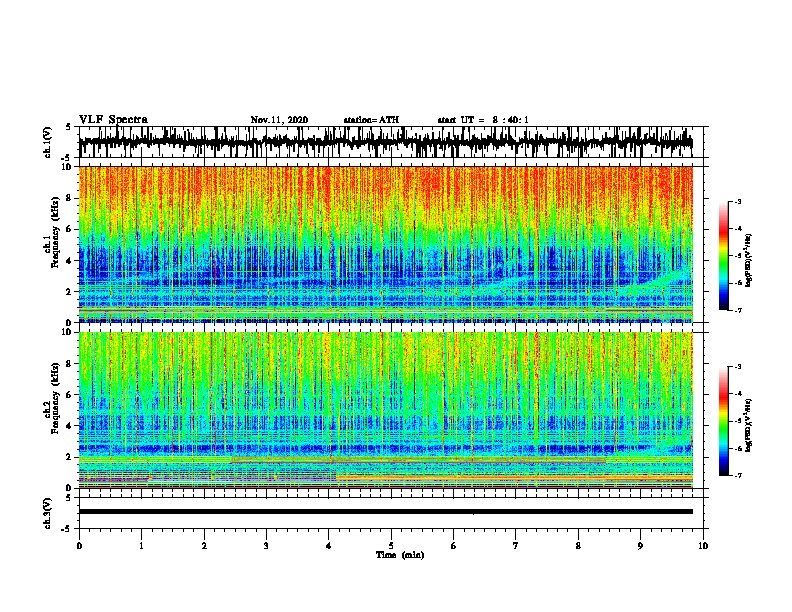
Task: Click ch.2 frequency tick label "6"
Action: tap(70, 394)
